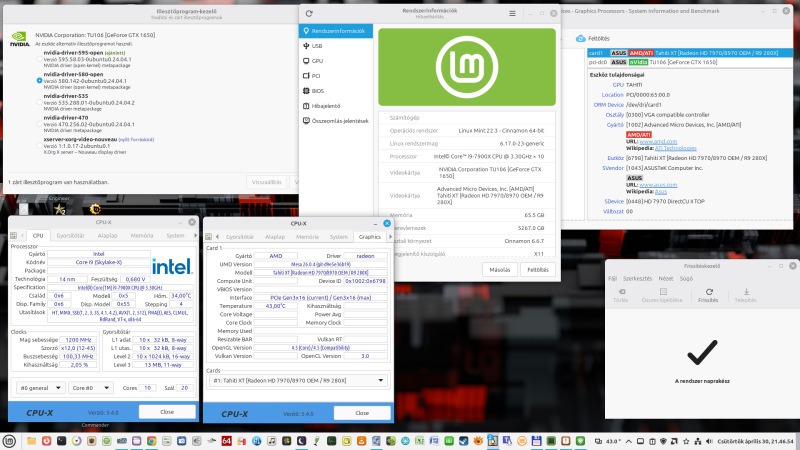Click Feltöltés cloud button in hardware info window
Screen dimensions: 800x450
(593, 39)
